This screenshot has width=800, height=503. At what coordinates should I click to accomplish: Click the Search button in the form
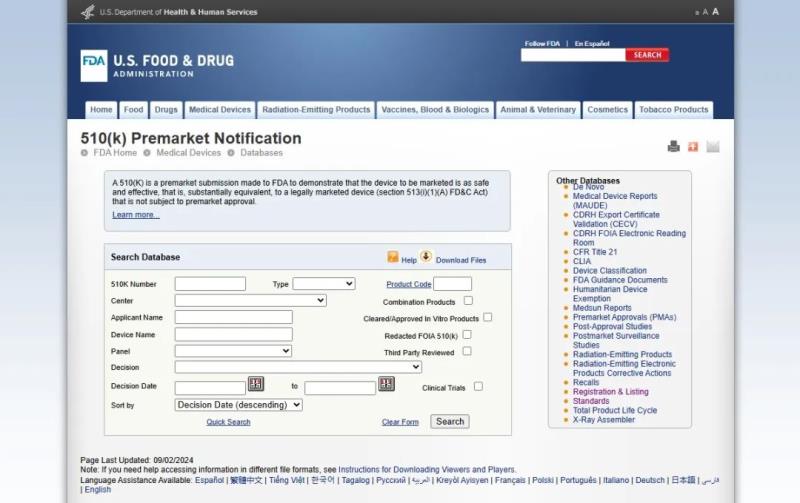pyautogui.click(x=449, y=422)
